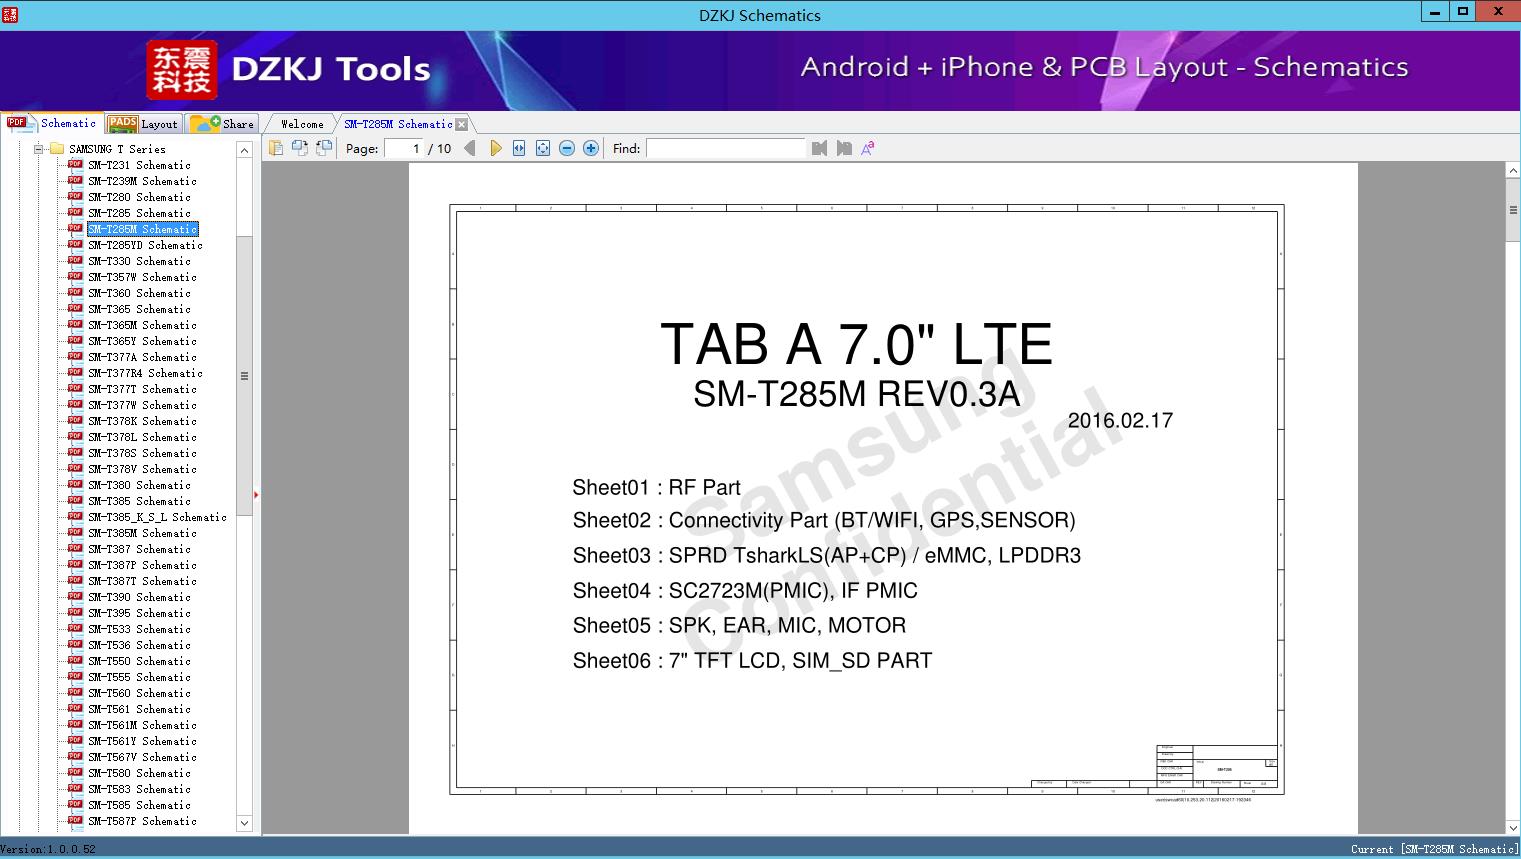Image resolution: width=1521 pixels, height=859 pixels.
Task: Click the find next icon
Action: [x=844, y=148]
